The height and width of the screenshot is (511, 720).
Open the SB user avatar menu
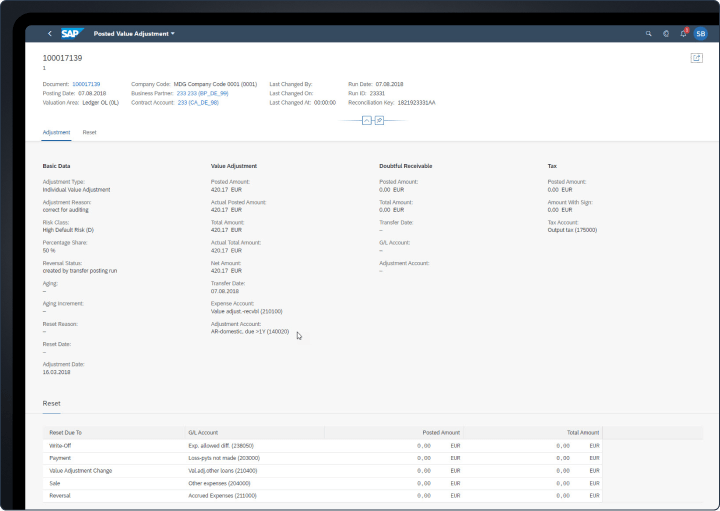pos(700,34)
